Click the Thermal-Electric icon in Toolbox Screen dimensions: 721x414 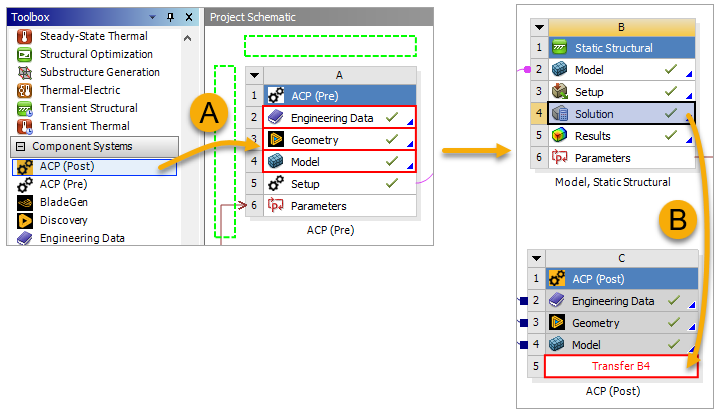click(x=24, y=90)
